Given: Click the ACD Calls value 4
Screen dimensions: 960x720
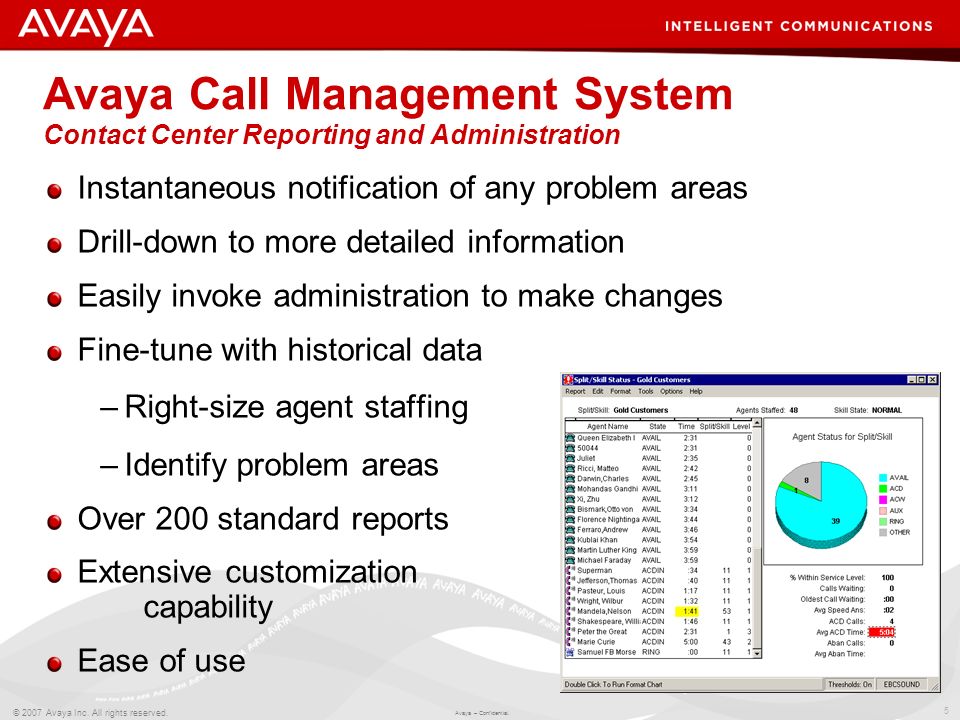Looking at the screenshot, I should click(x=891, y=621).
